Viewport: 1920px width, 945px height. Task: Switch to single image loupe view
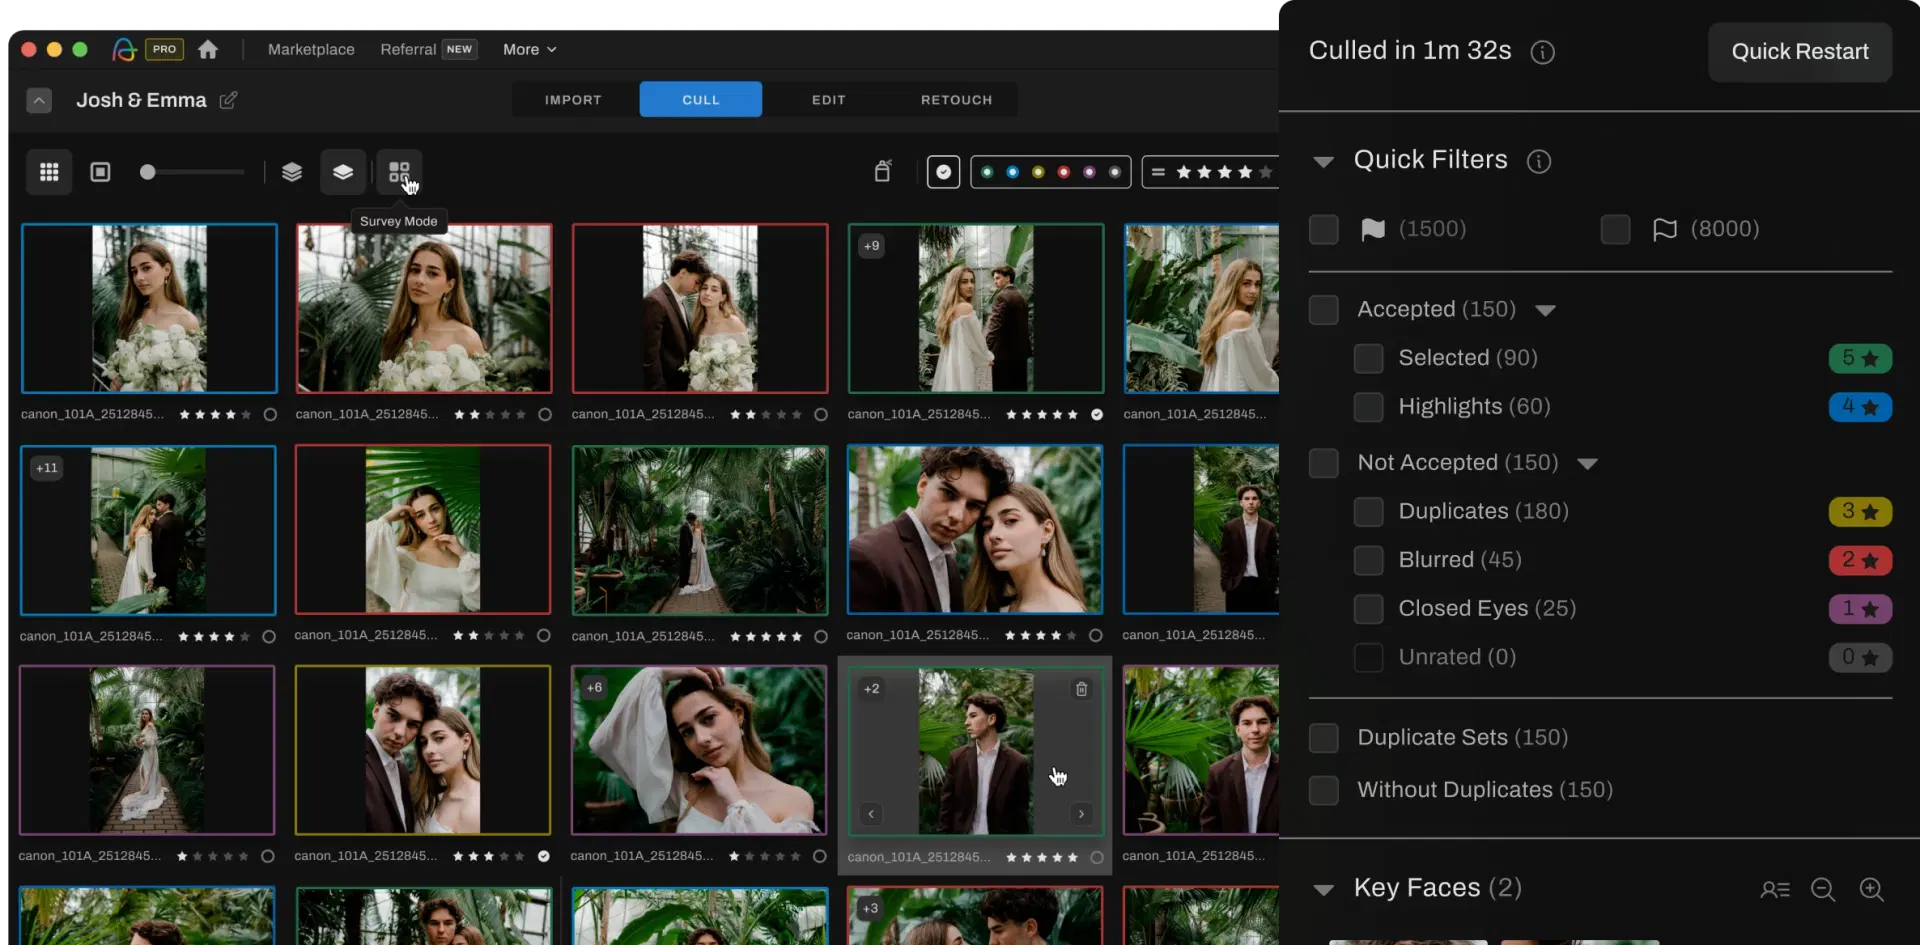[100, 172]
